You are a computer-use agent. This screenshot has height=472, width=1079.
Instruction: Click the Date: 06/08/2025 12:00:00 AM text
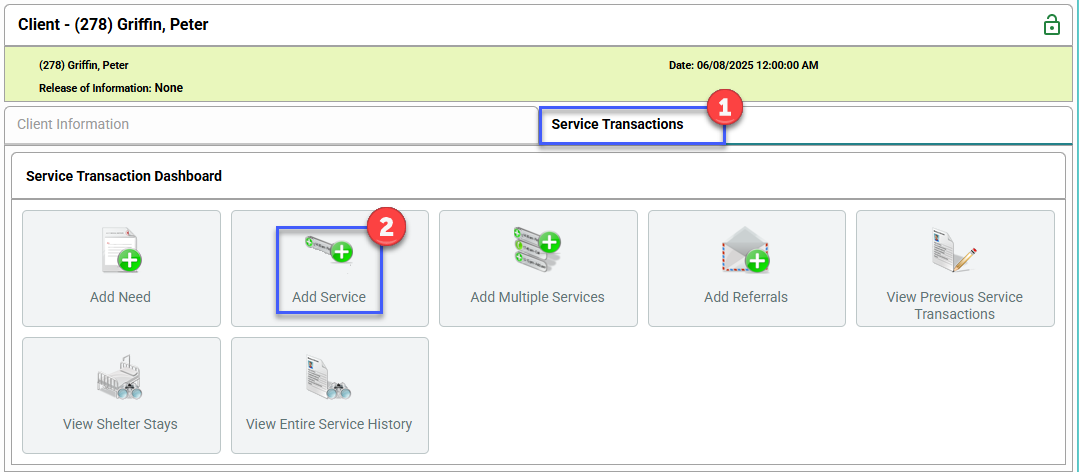coord(743,66)
